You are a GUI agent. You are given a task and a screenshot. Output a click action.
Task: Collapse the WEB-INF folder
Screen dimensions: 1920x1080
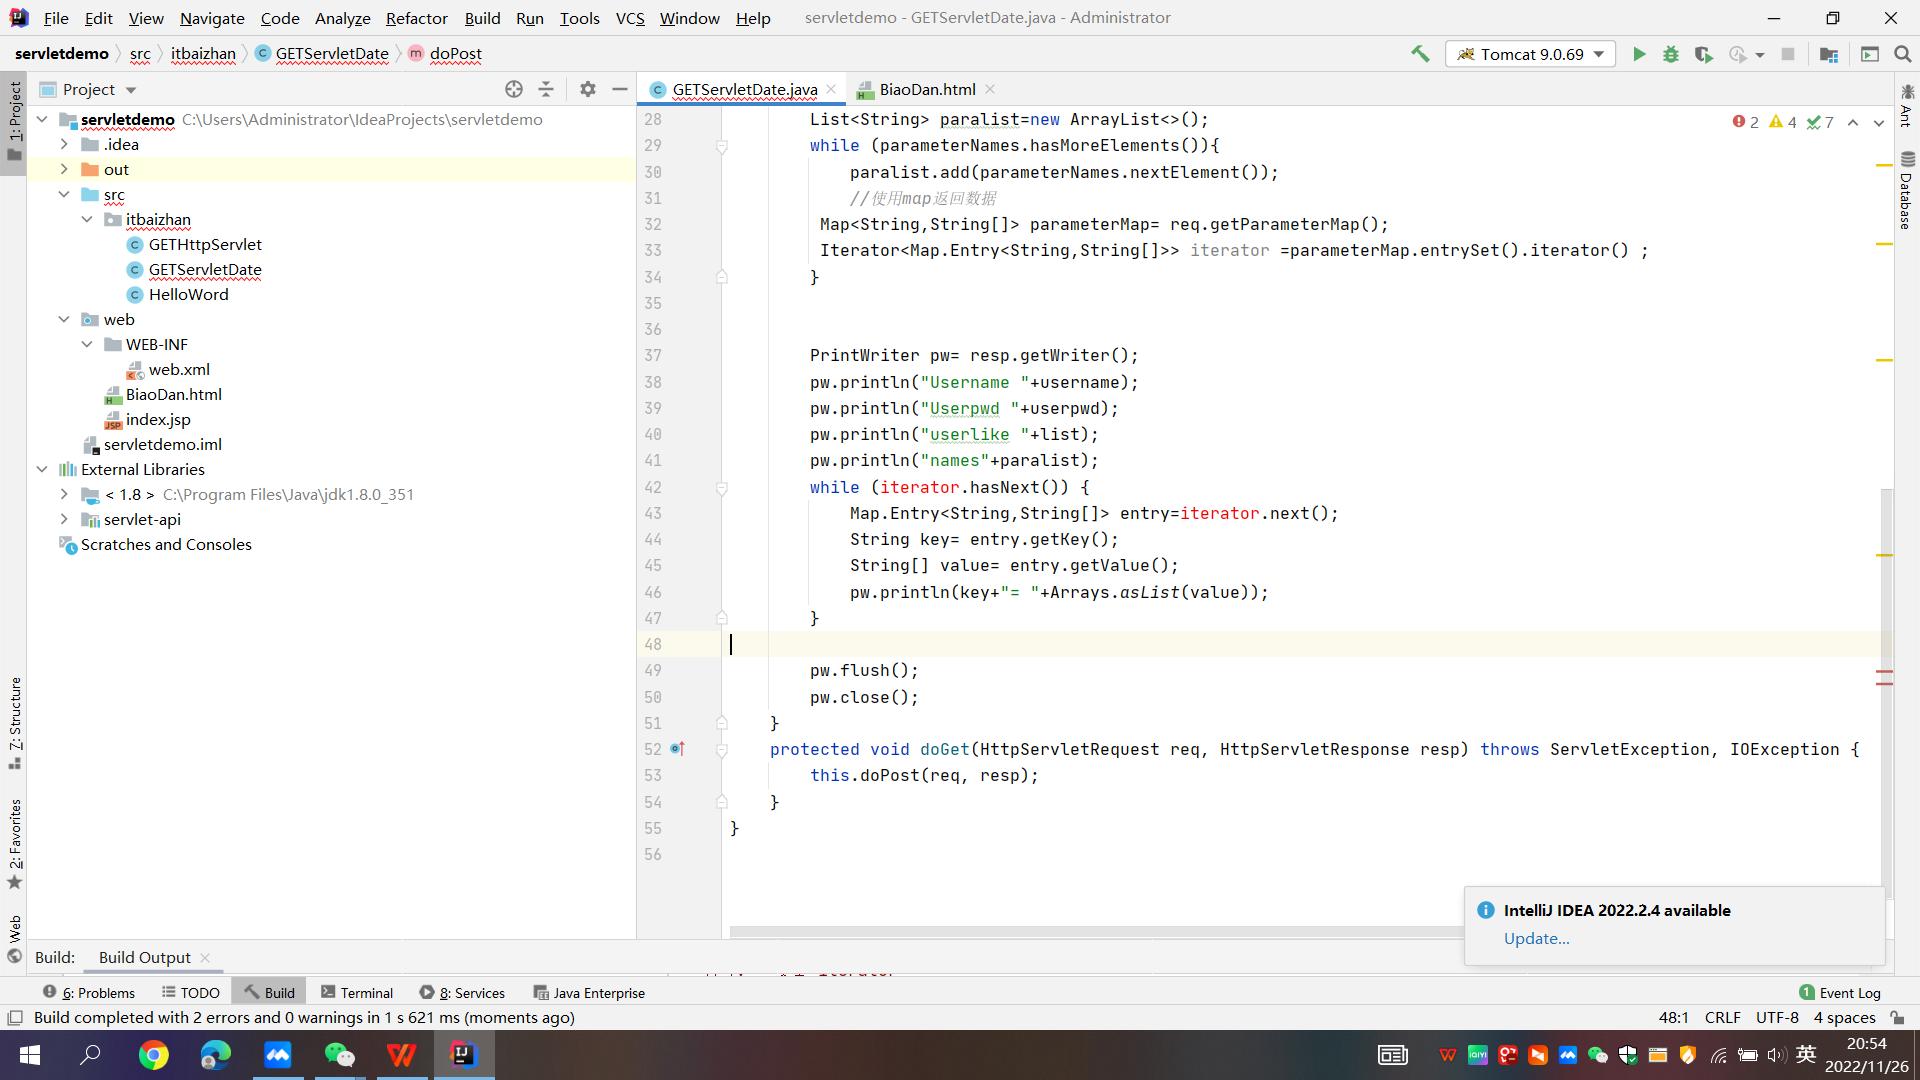(87, 344)
